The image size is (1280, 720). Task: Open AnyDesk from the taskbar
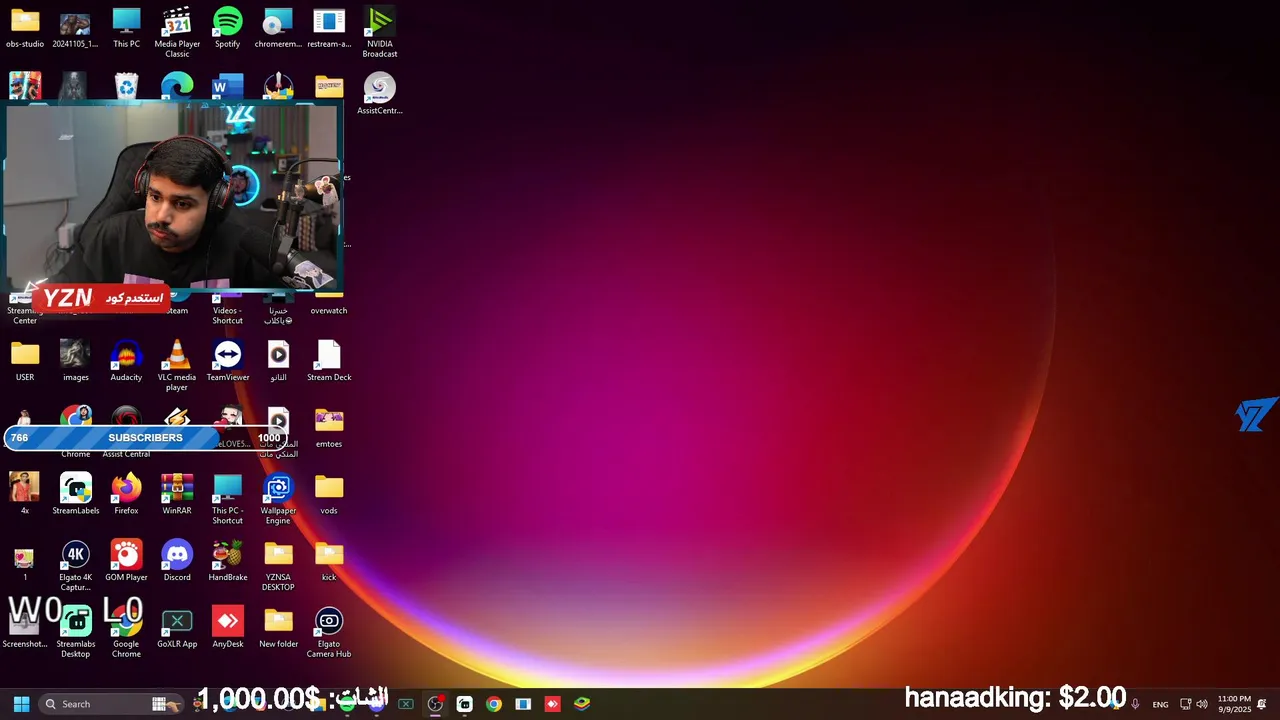[x=552, y=704]
